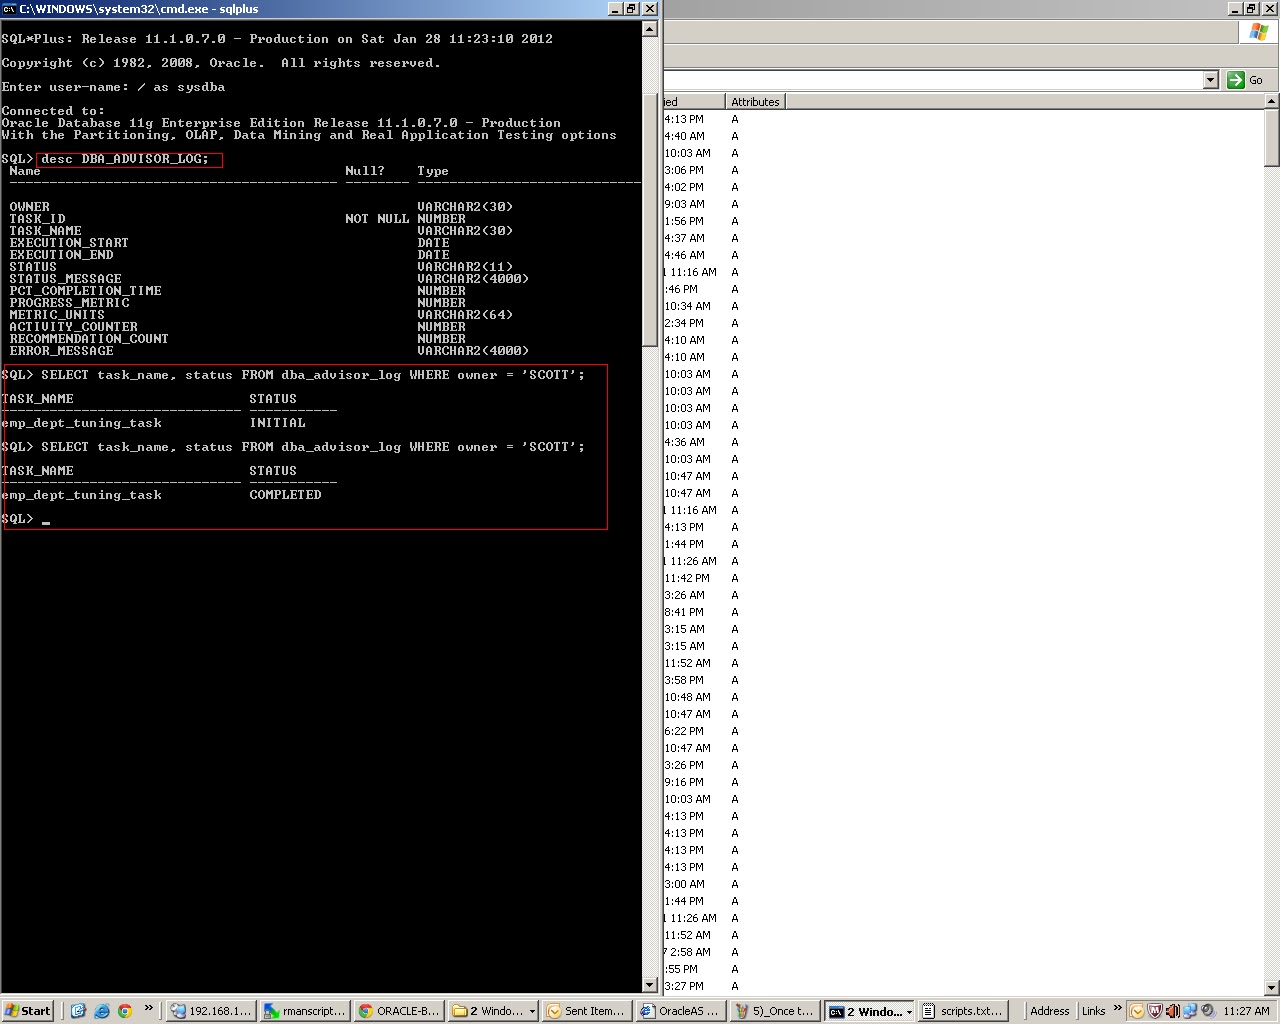The height and width of the screenshot is (1024, 1280).
Task: Click the Show Desktop icon in Quick Launch
Action: [78, 1011]
